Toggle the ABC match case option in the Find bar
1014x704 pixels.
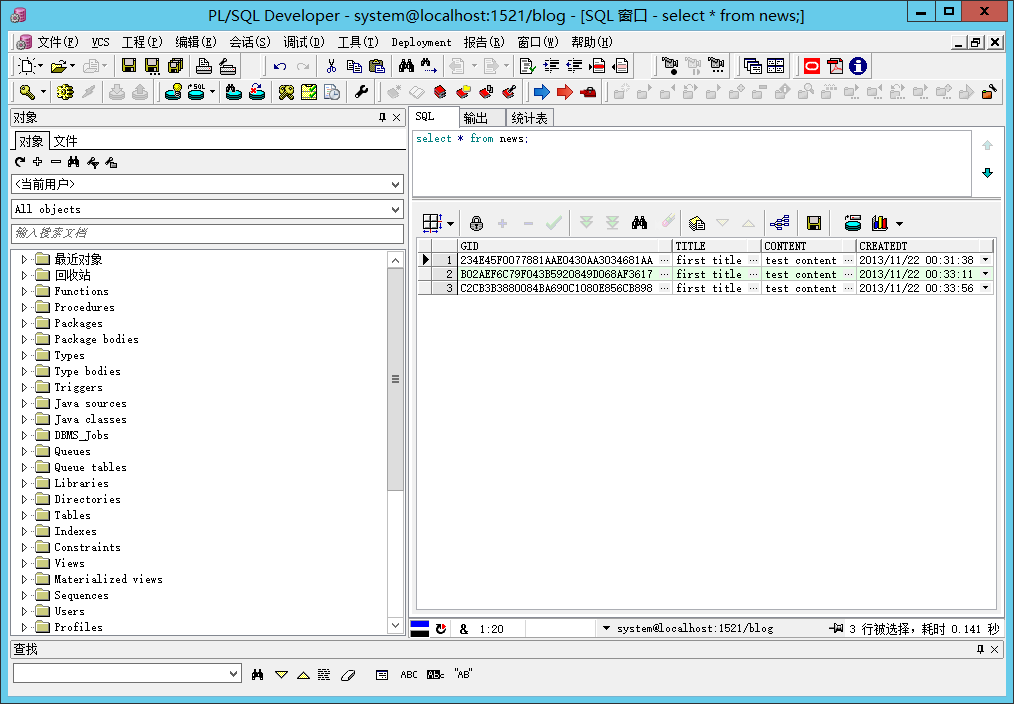tap(409, 674)
